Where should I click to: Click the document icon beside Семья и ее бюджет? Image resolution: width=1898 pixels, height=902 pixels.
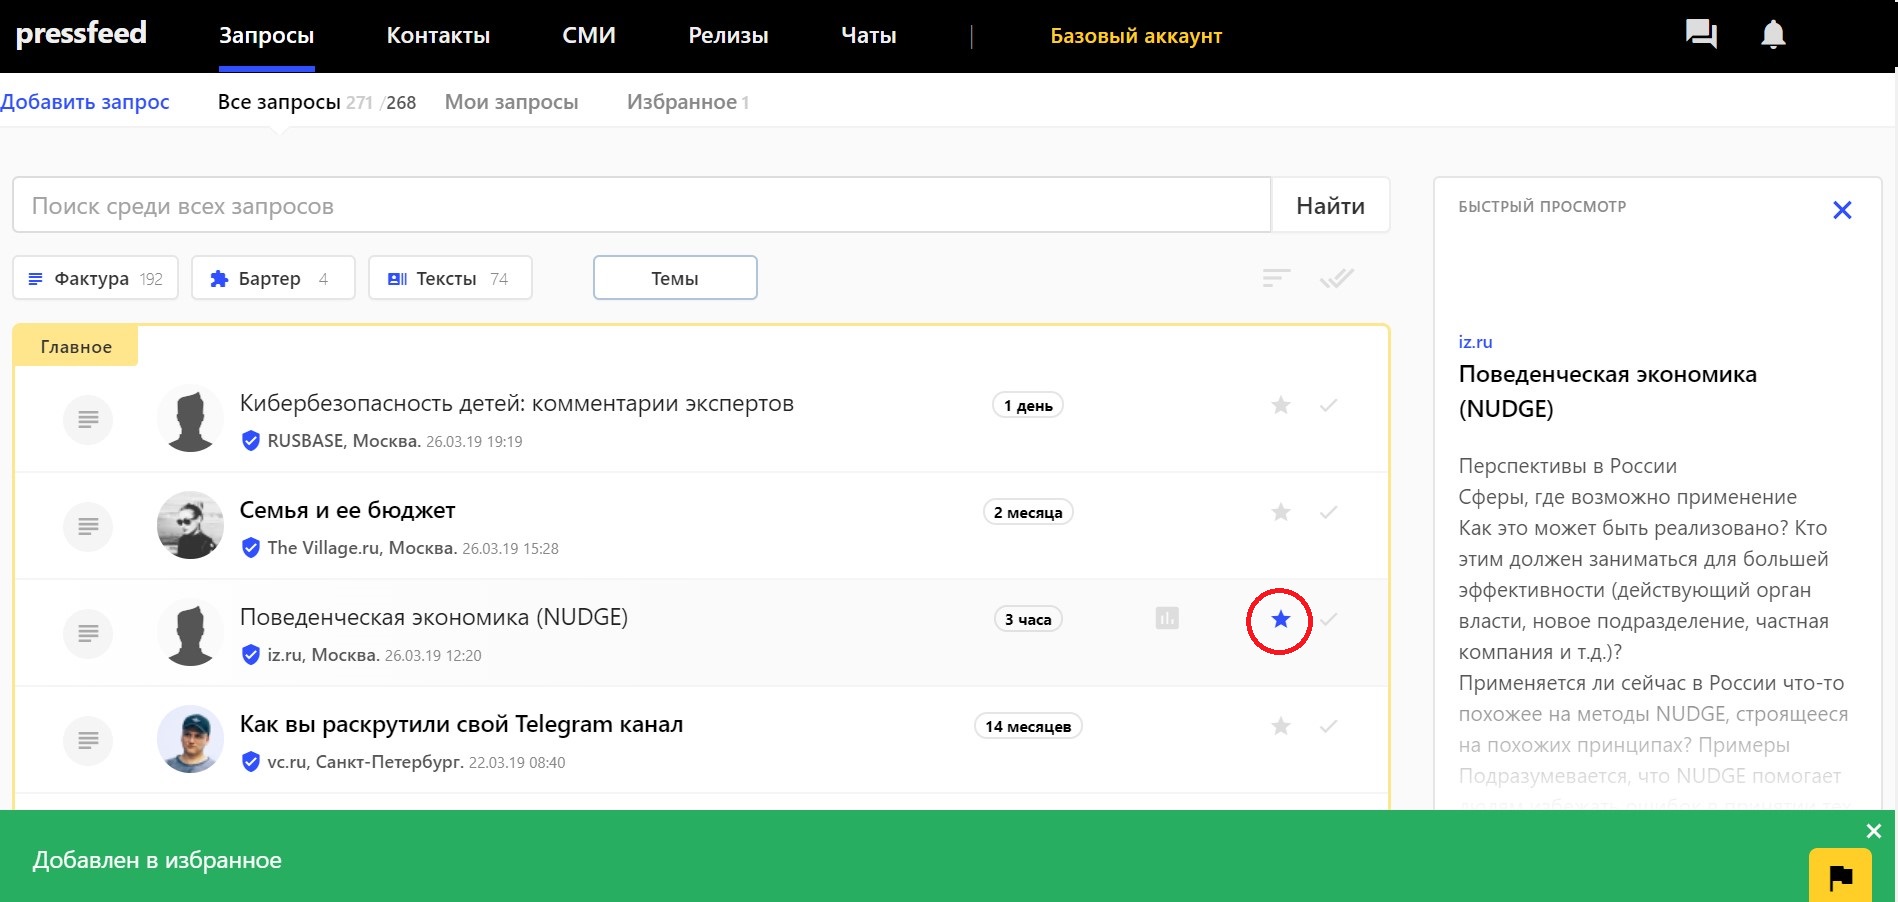88,526
